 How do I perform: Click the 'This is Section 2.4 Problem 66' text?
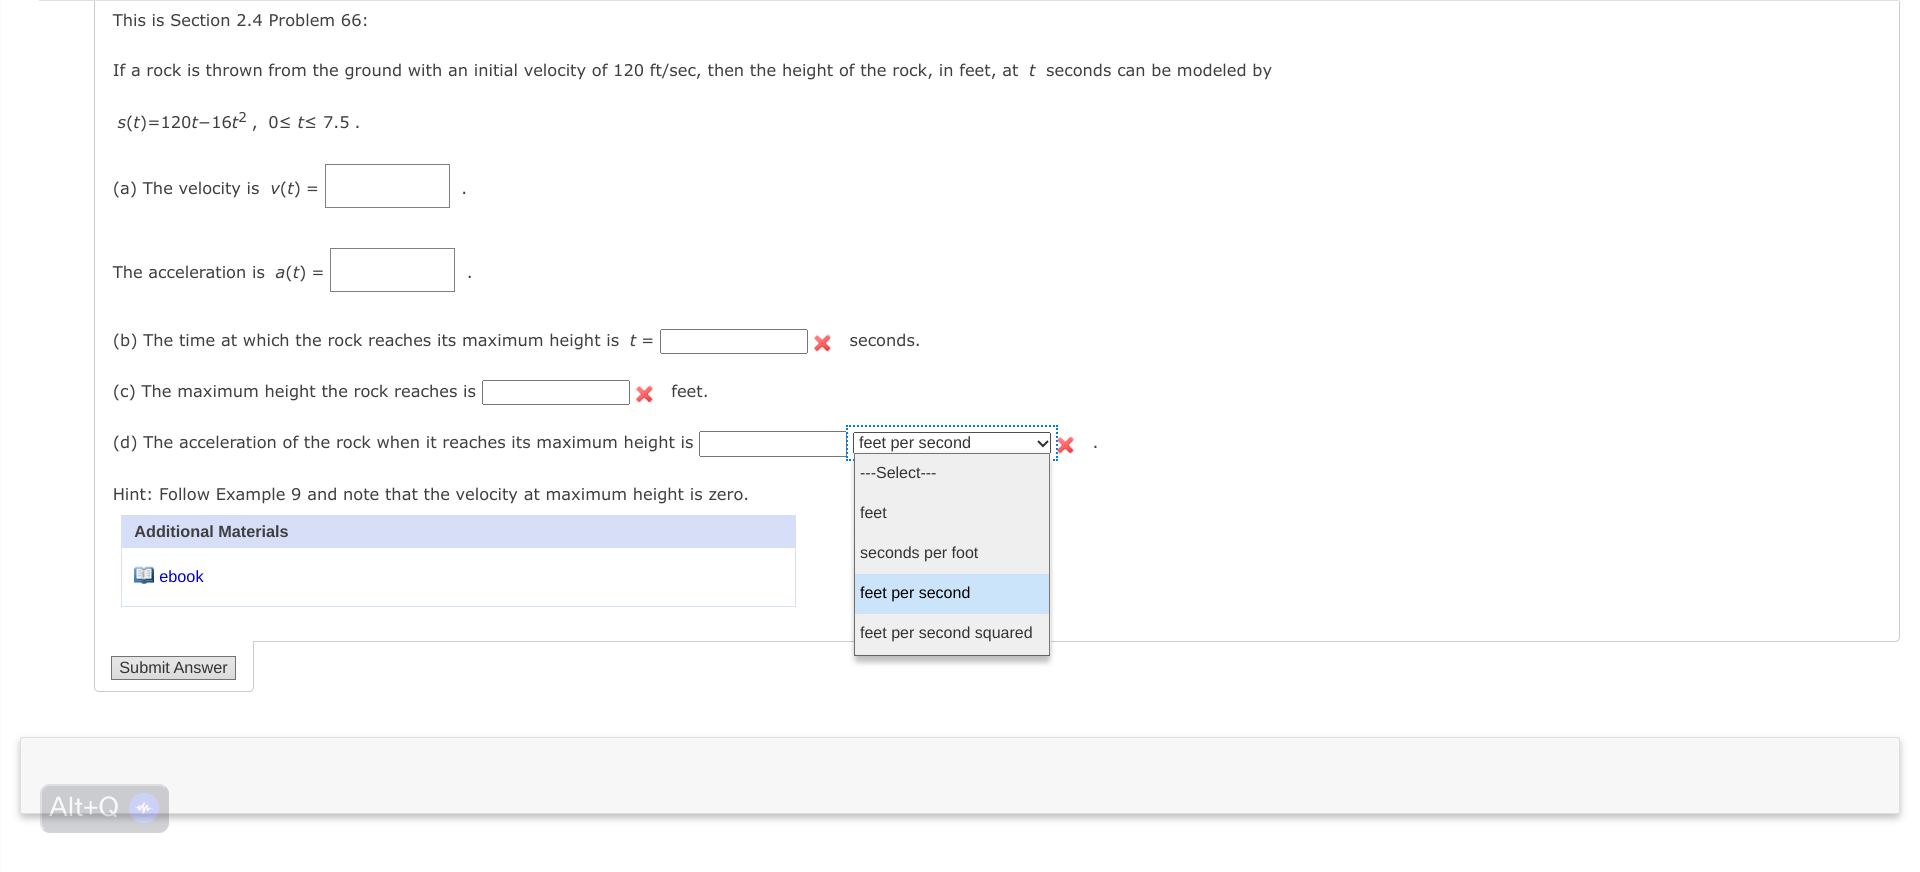(x=240, y=20)
